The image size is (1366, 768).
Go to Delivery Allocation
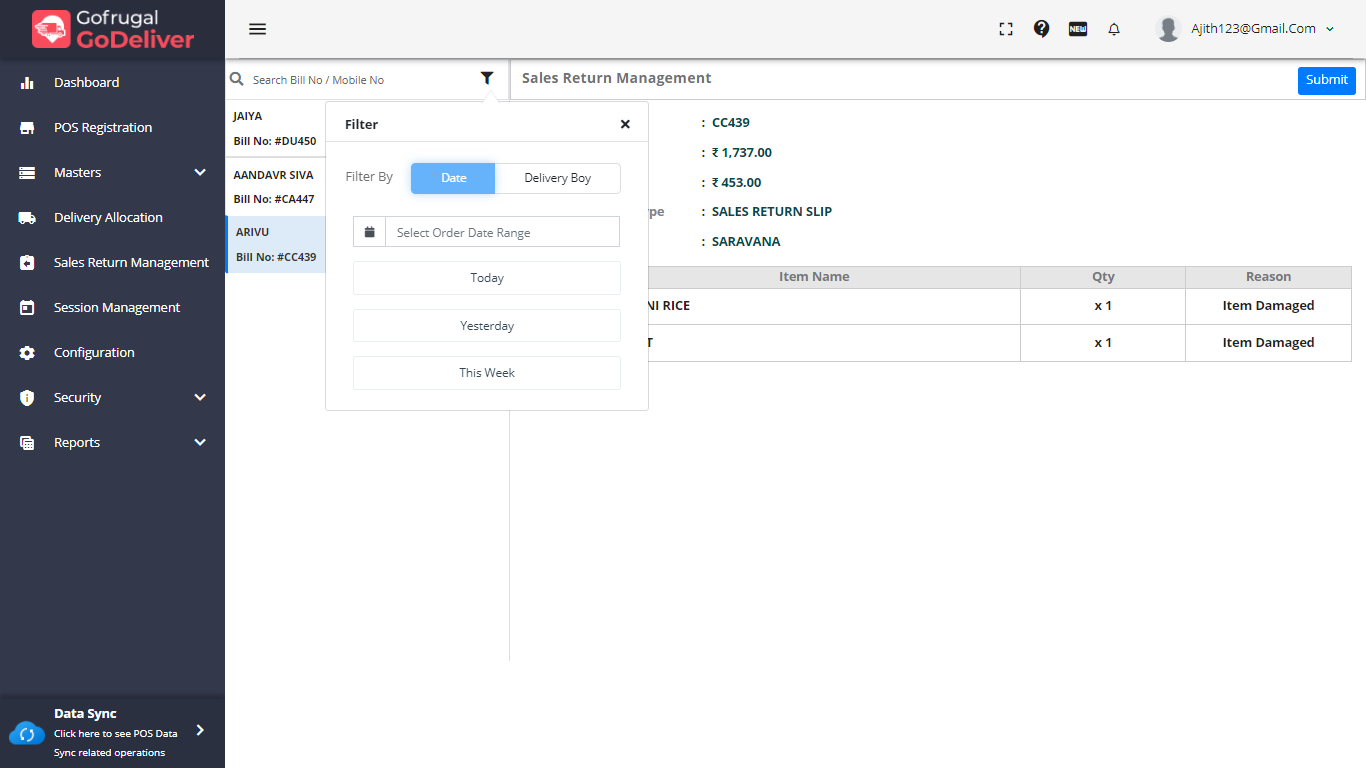point(108,217)
